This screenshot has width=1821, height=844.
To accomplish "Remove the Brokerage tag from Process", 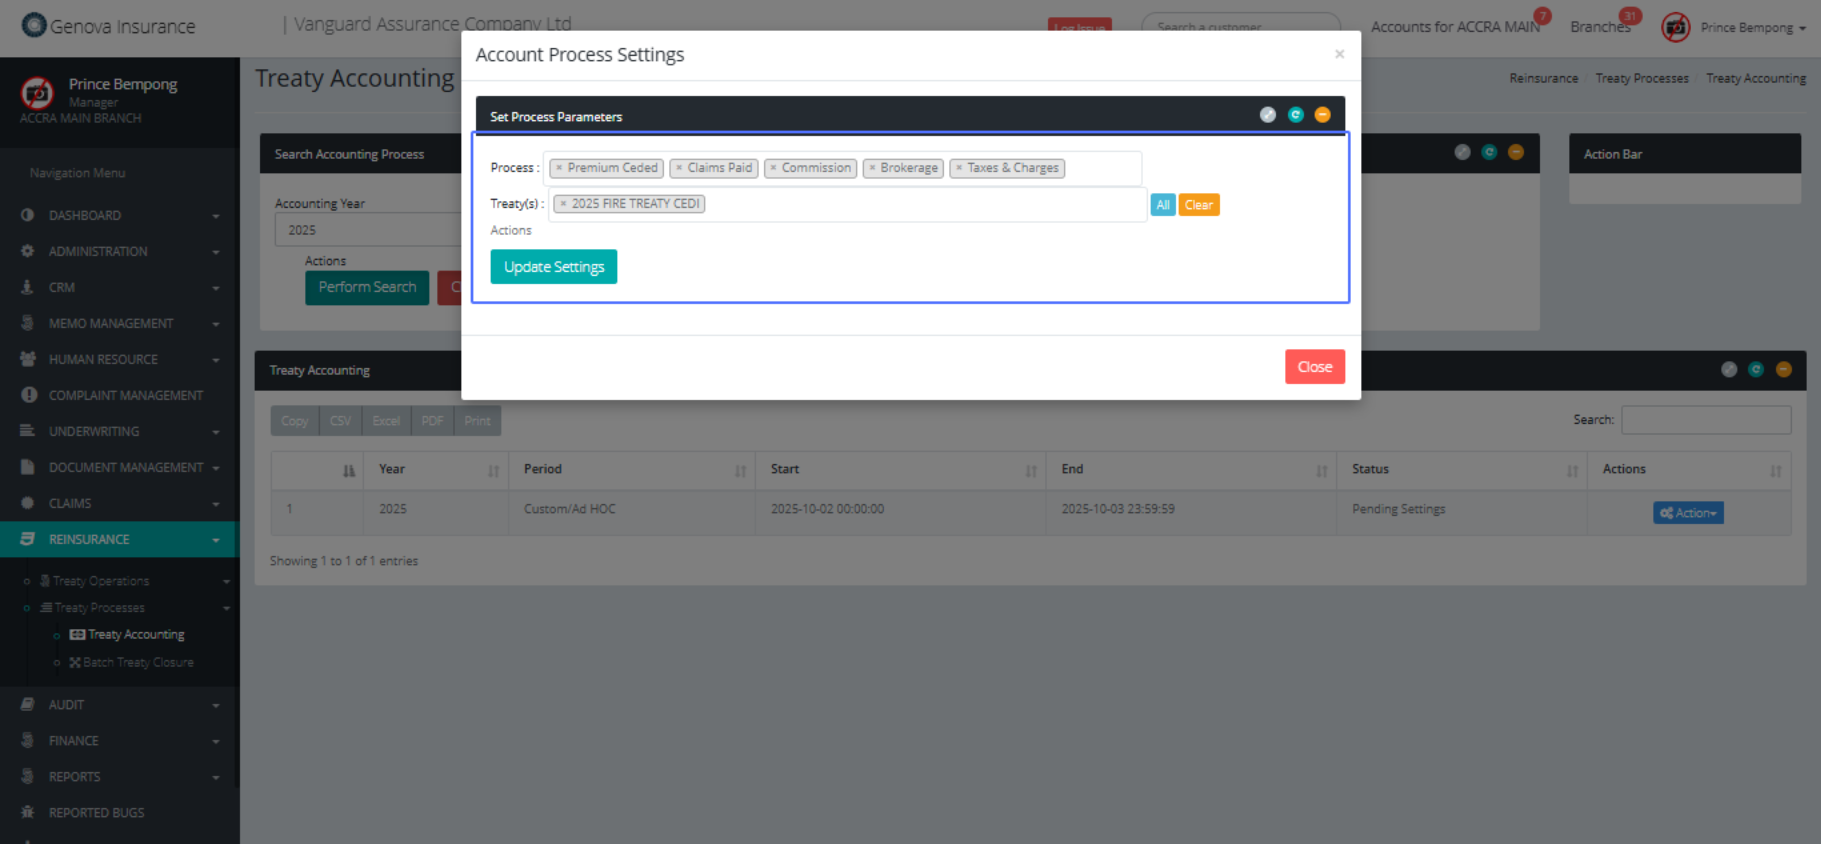I will click(872, 168).
